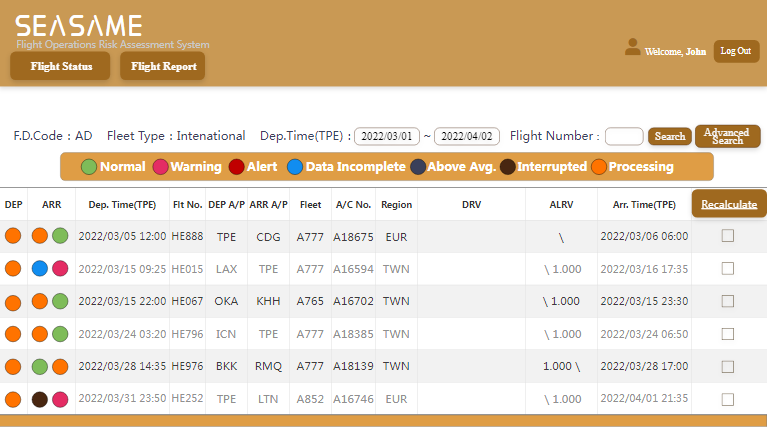
Task: Open the Flight Status tab
Action: tap(60, 66)
